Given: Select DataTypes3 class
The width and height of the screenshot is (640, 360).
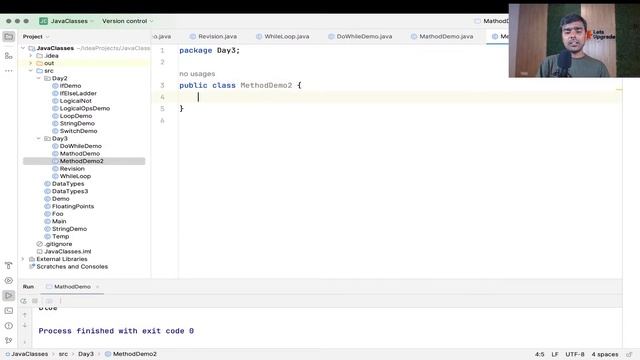Looking at the screenshot, I should point(70,191).
